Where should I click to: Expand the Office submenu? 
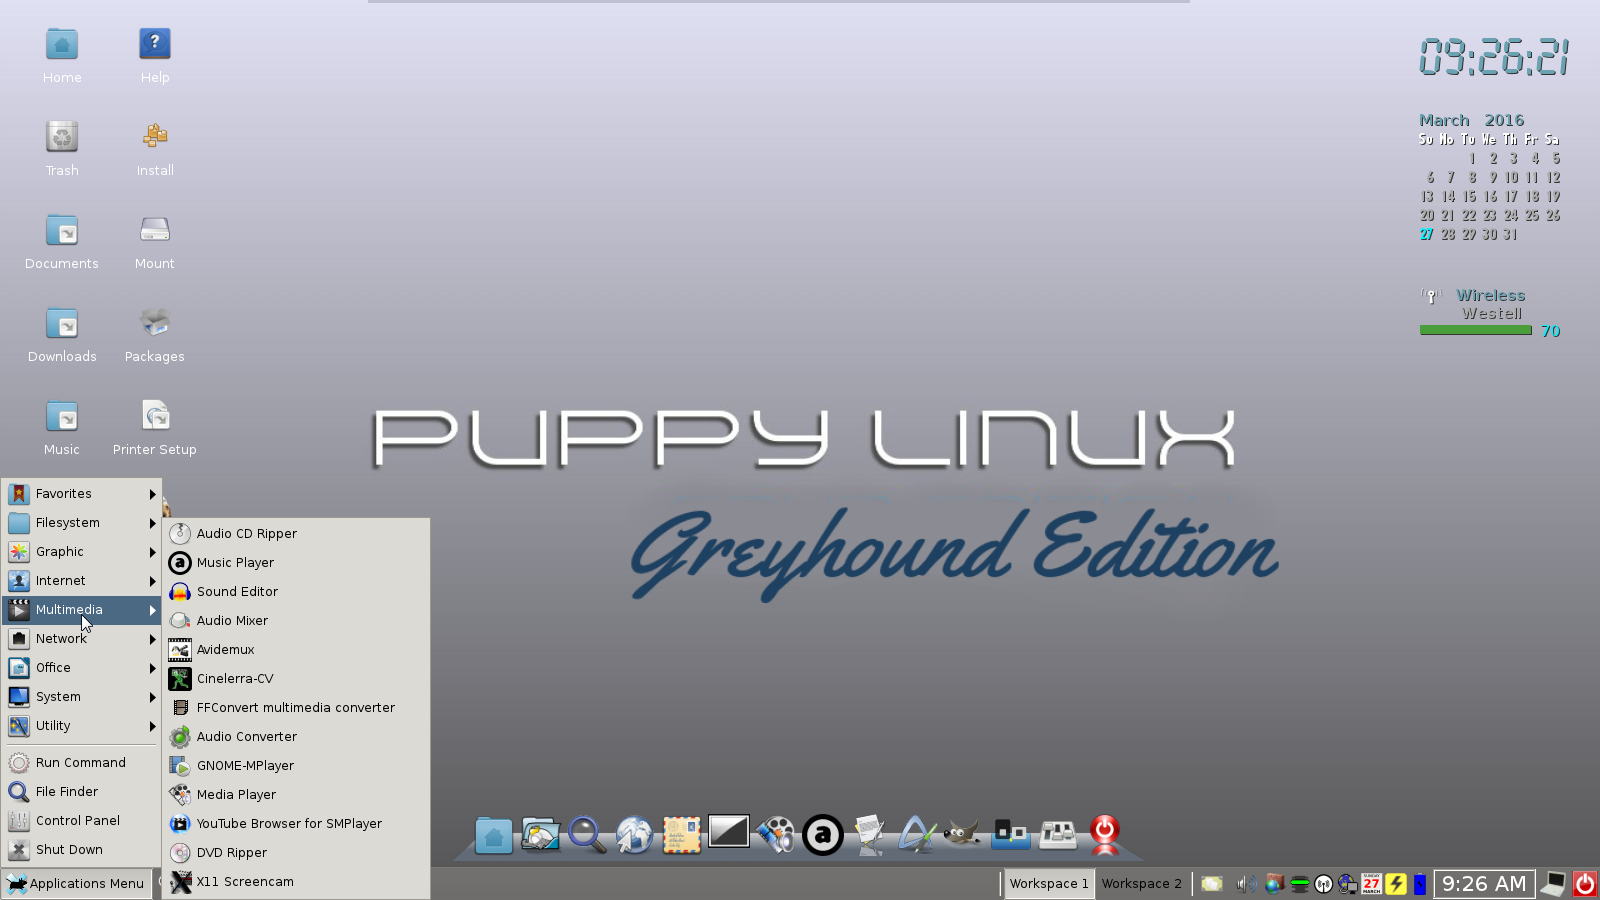coord(82,668)
